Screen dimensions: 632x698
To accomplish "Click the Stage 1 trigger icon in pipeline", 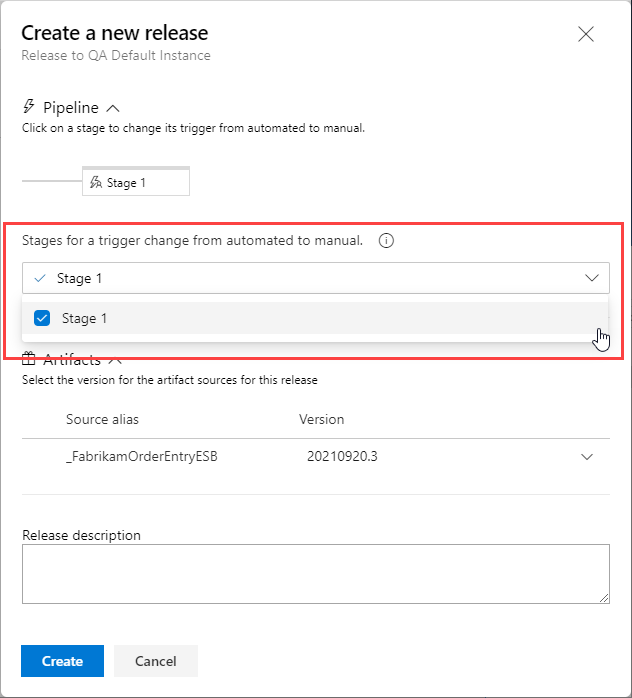I will pos(96,182).
